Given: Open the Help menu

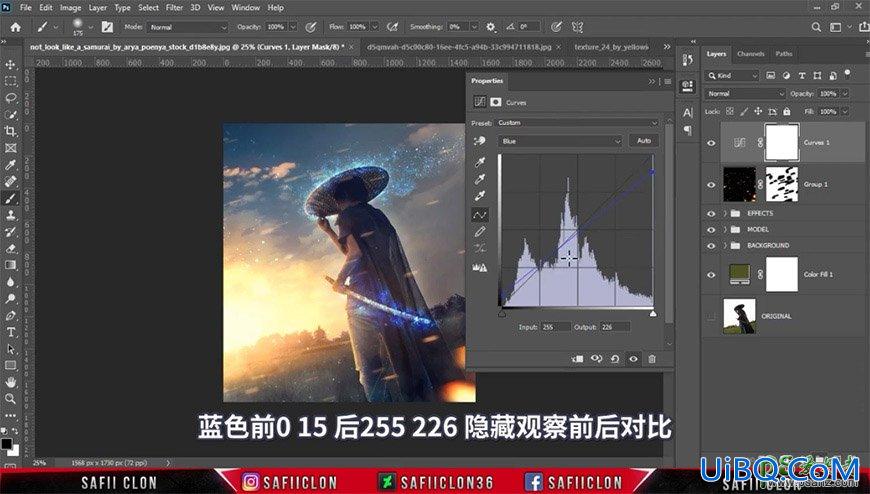Looking at the screenshot, I should 276,8.
